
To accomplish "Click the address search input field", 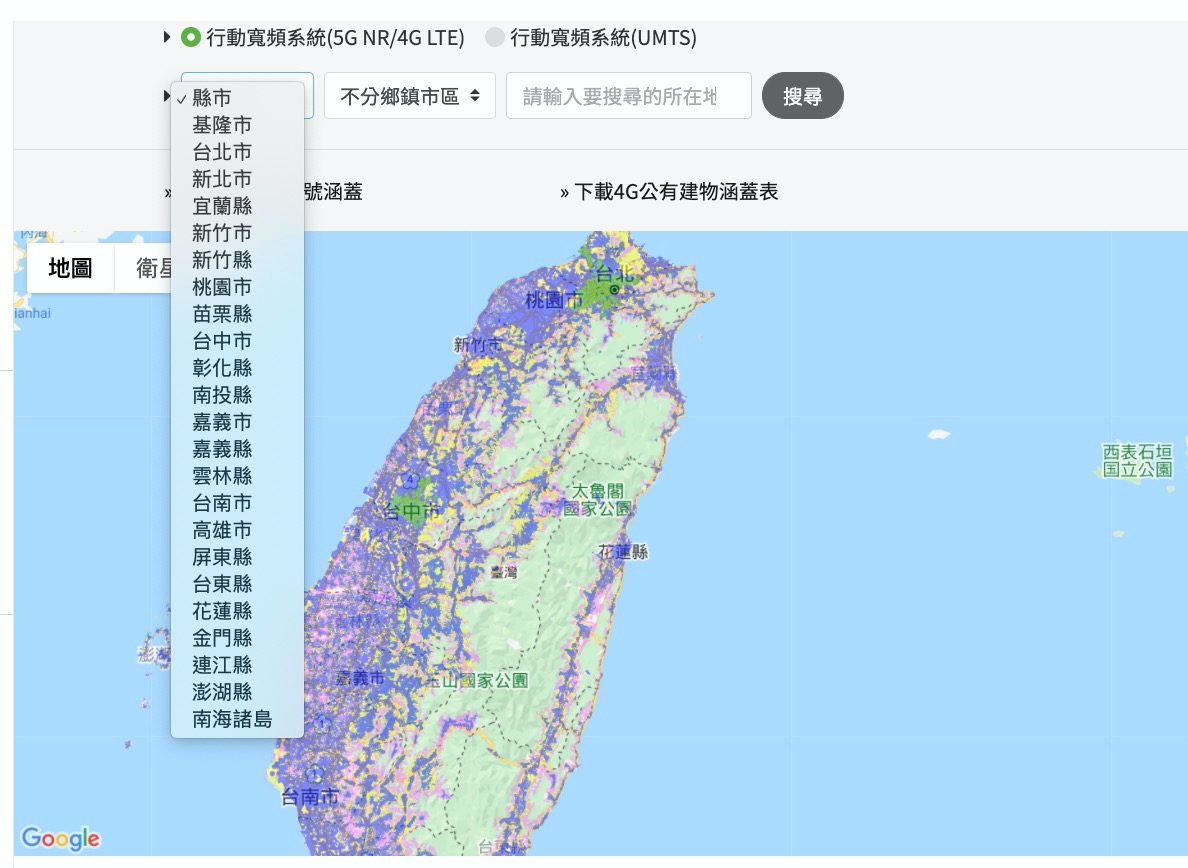I will (x=629, y=96).
